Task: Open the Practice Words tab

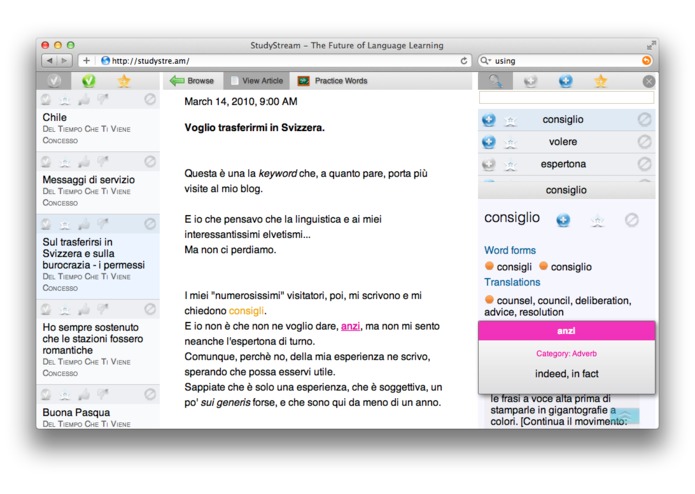Action: (332, 81)
